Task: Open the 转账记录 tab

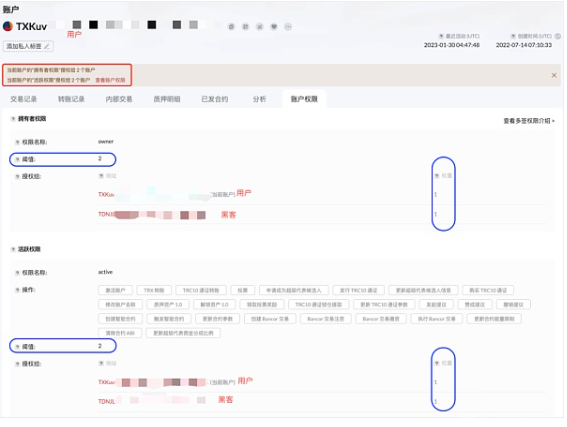Action: coord(71,99)
